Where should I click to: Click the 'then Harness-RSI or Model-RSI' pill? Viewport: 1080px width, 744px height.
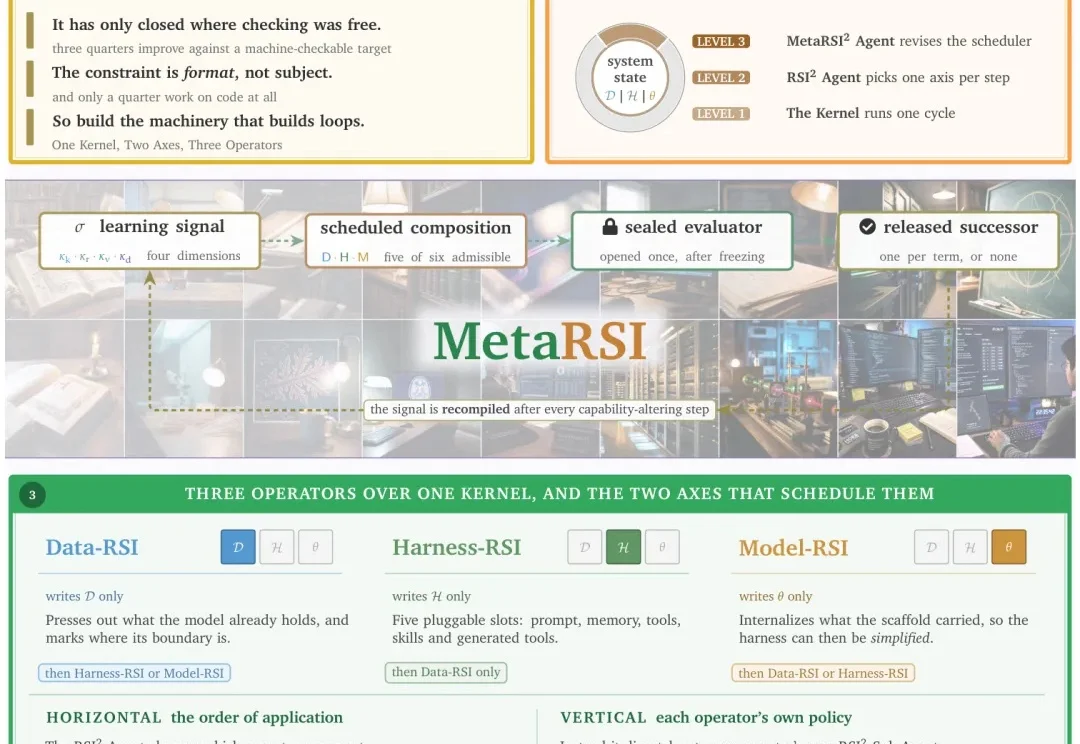(134, 673)
